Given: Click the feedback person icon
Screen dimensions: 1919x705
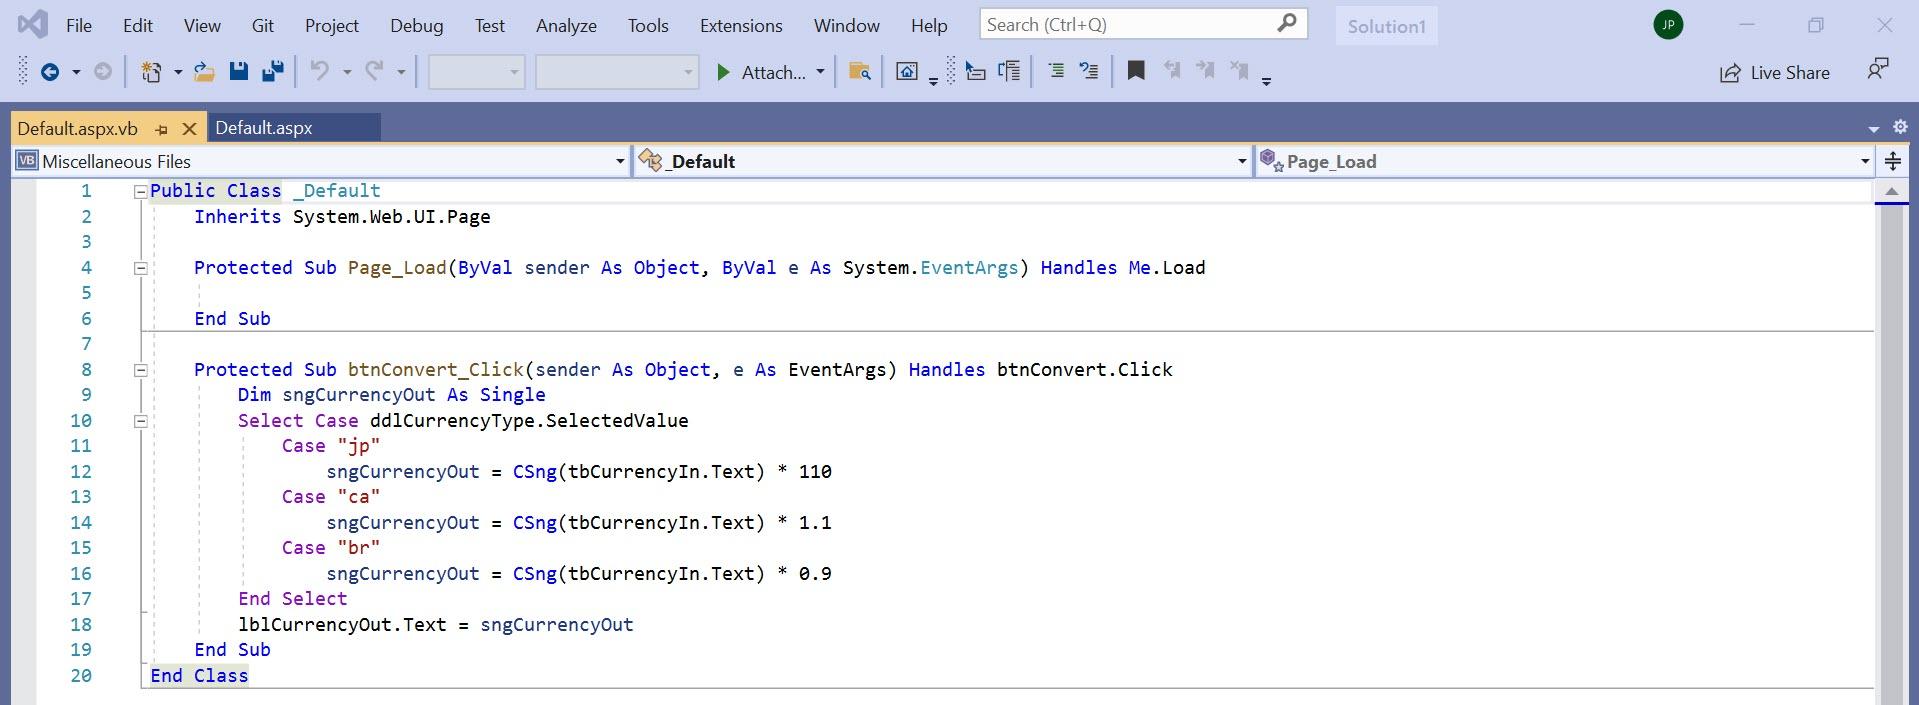Looking at the screenshot, I should (1878, 70).
